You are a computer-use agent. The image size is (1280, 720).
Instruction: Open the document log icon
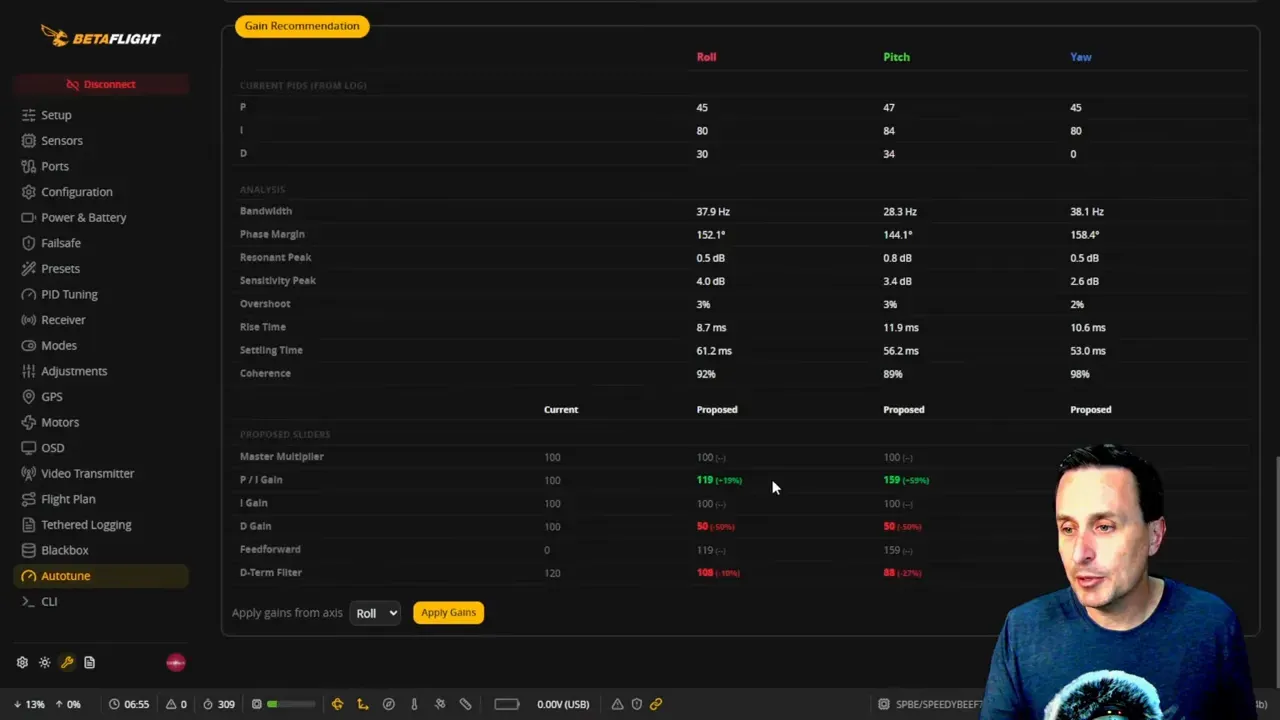tap(89, 662)
